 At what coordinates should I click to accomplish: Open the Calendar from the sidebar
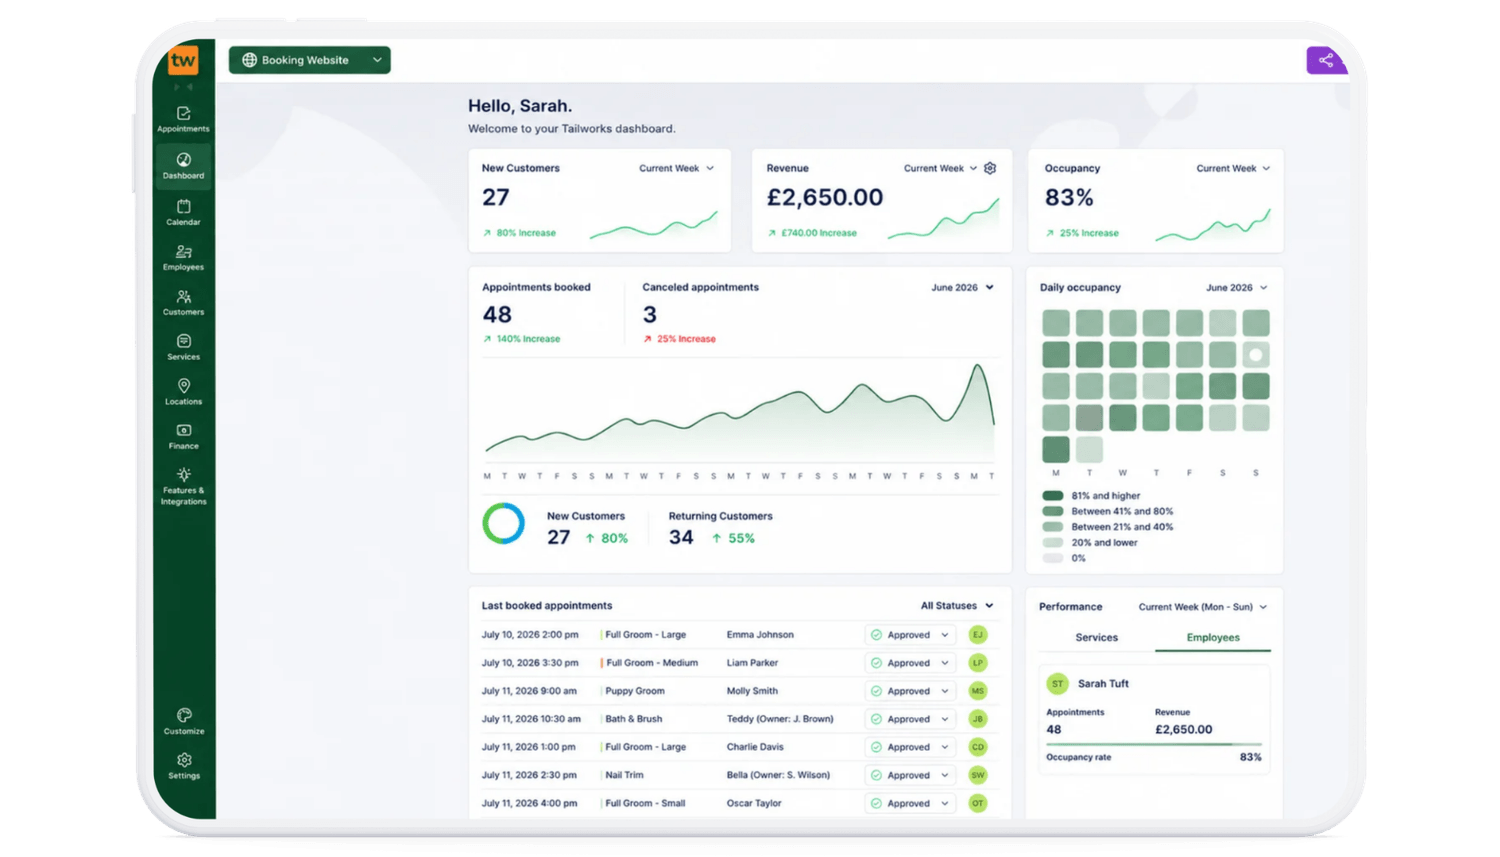[183, 212]
